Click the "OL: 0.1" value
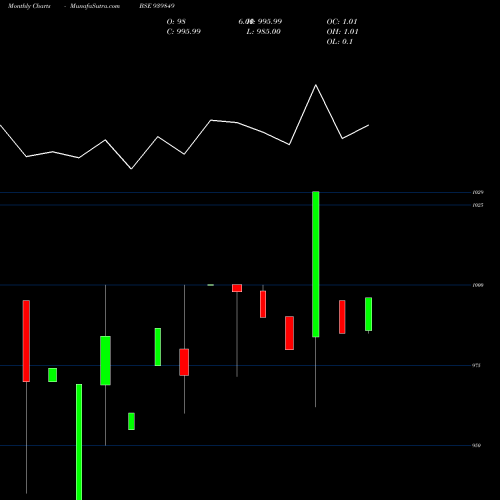The image size is (500, 500). click(x=340, y=42)
